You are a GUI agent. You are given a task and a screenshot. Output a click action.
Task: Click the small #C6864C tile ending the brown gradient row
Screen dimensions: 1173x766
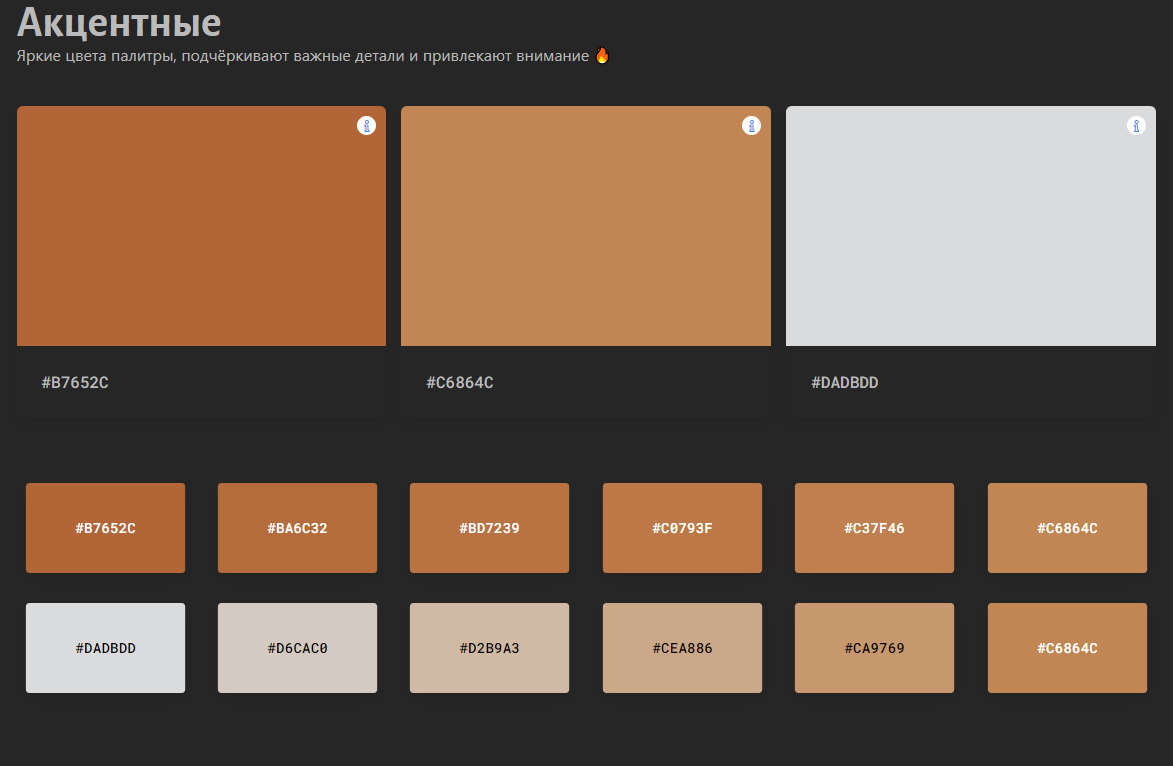point(1067,528)
